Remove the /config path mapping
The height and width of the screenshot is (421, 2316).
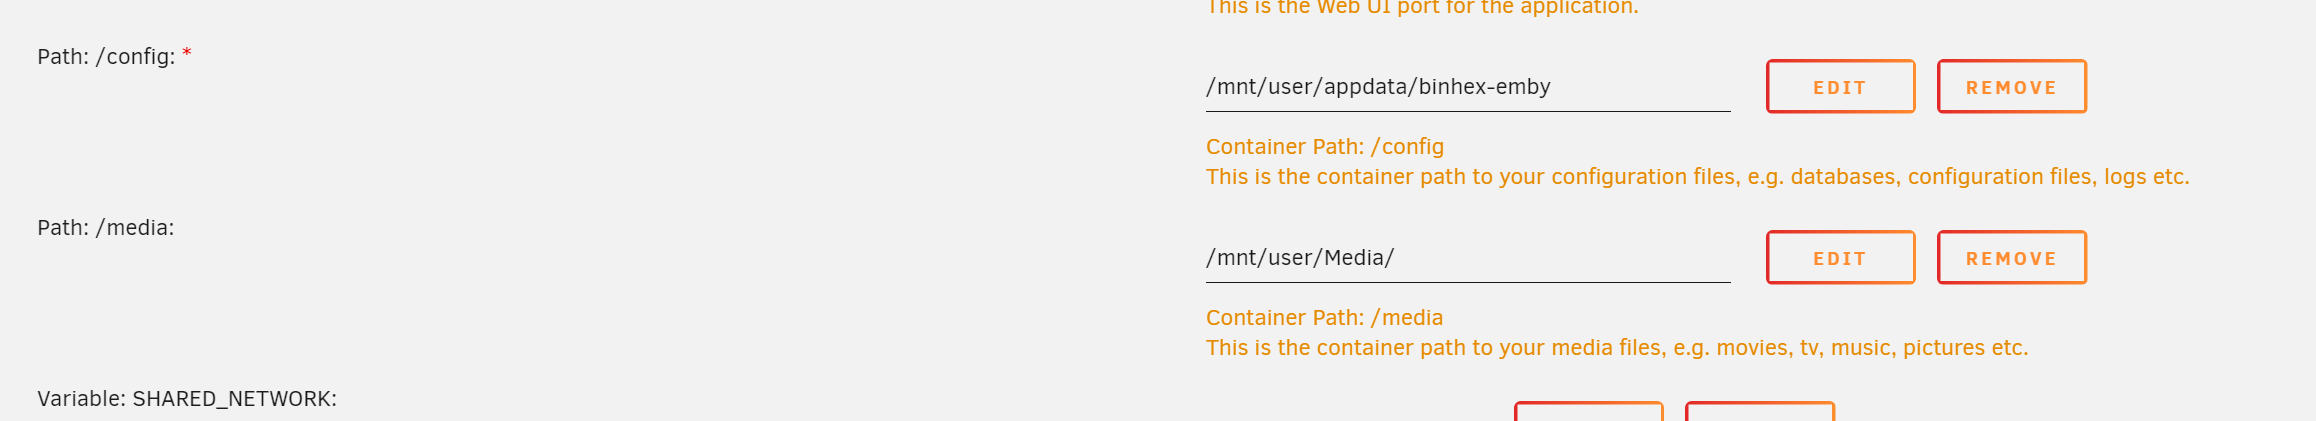pyautogui.click(x=2011, y=87)
